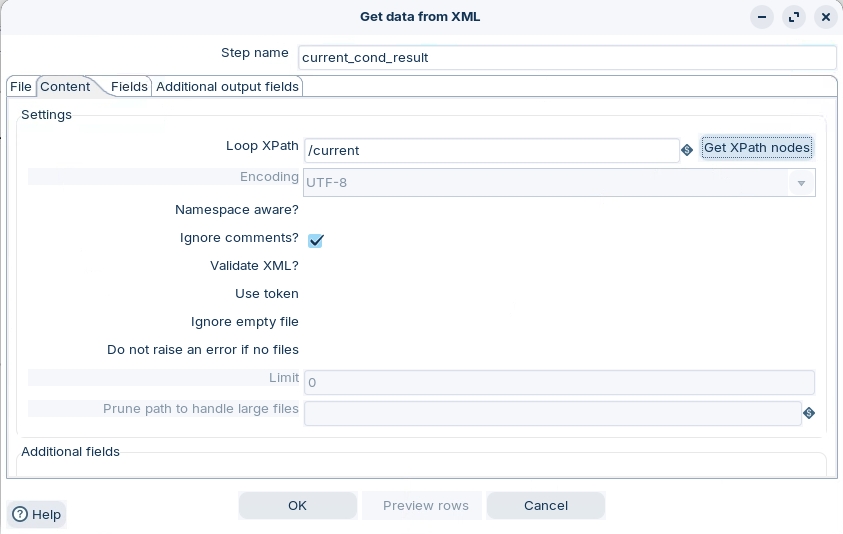The width and height of the screenshot is (843, 534).
Task: Cancel the XML step dialog
Action: [x=545, y=505]
